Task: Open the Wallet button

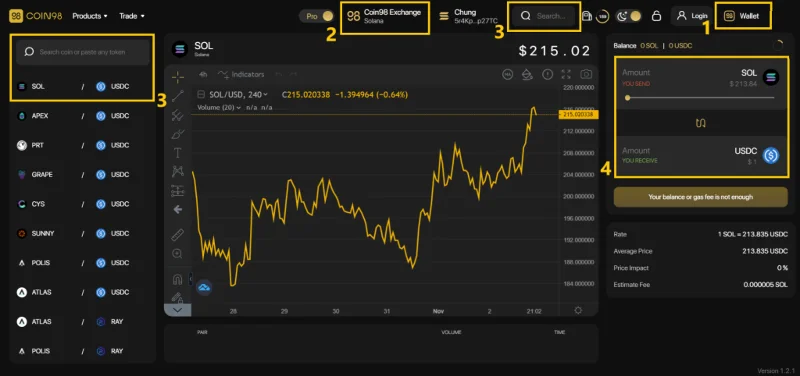Action: (x=742, y=16)
